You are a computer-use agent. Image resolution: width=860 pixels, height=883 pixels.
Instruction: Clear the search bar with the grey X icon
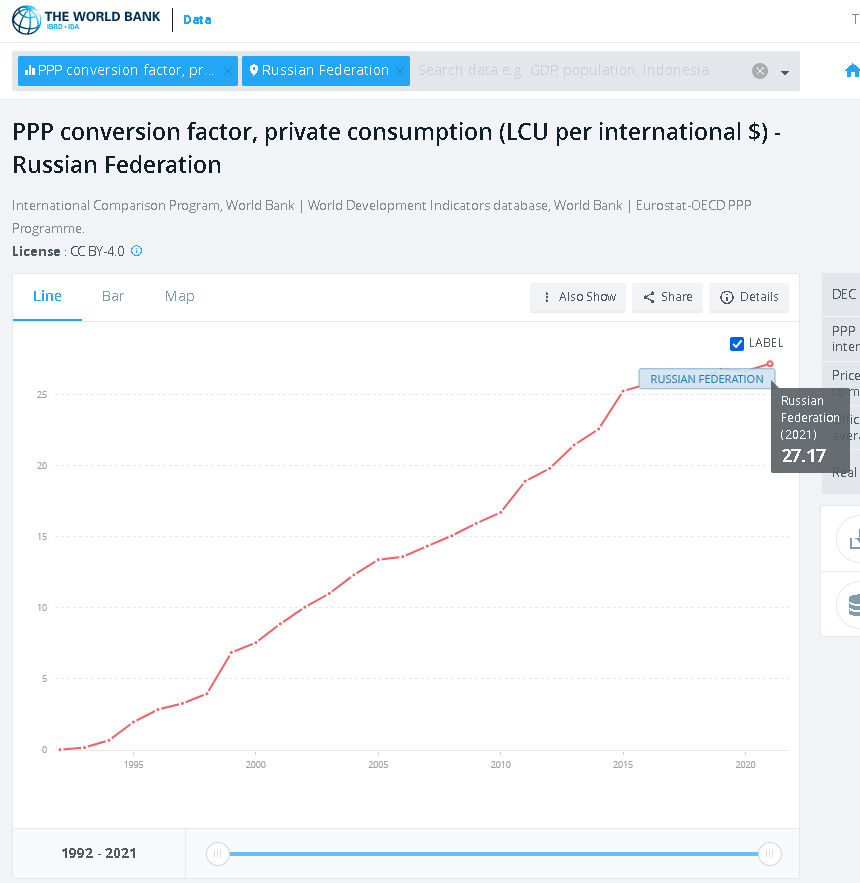coord(760,71)
